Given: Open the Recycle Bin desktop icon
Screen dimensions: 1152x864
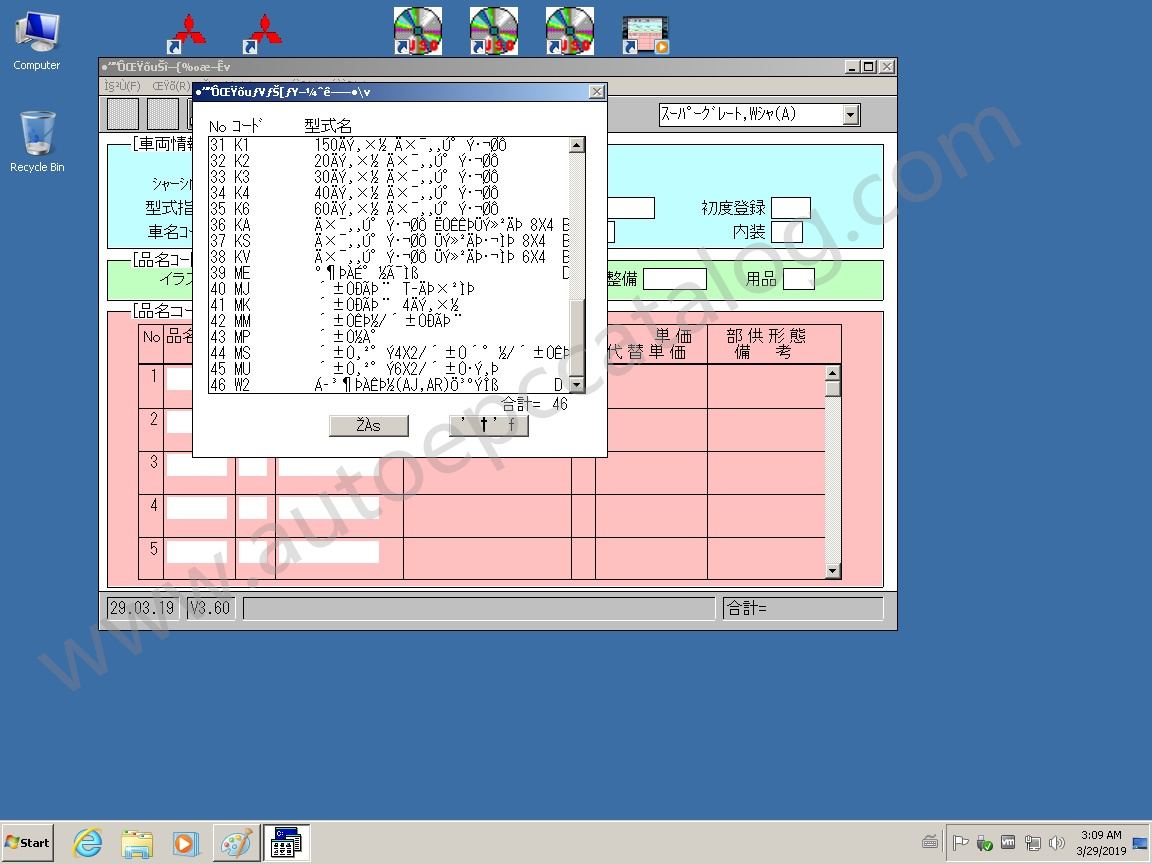Looking at the screenshot, I should point(37,142).
